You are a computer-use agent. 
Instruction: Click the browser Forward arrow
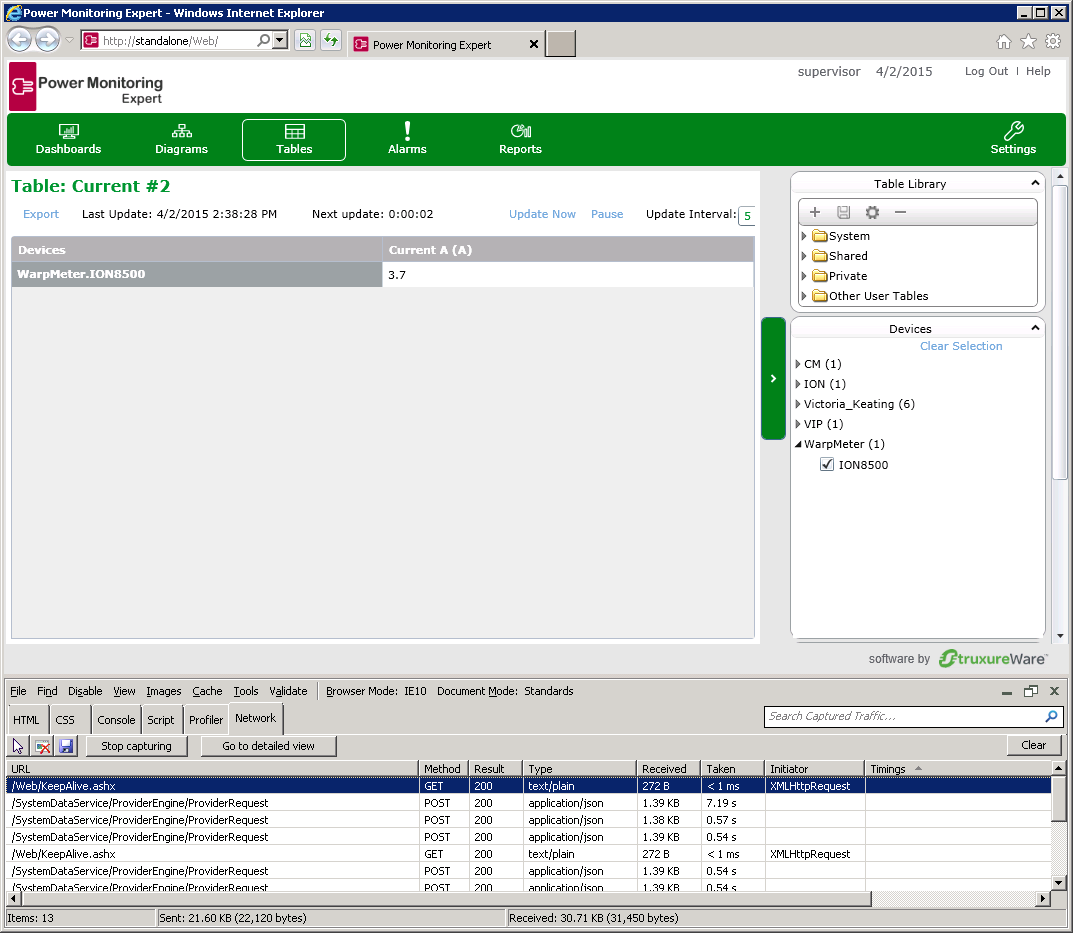47,40
